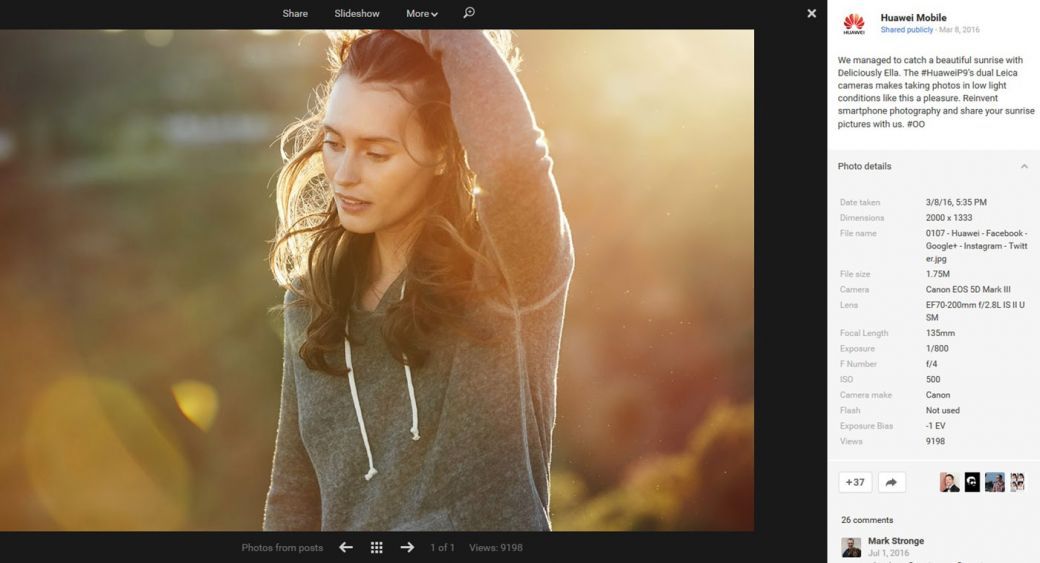
Task: Open the photo grid view icon
Action: coord(377,547)
